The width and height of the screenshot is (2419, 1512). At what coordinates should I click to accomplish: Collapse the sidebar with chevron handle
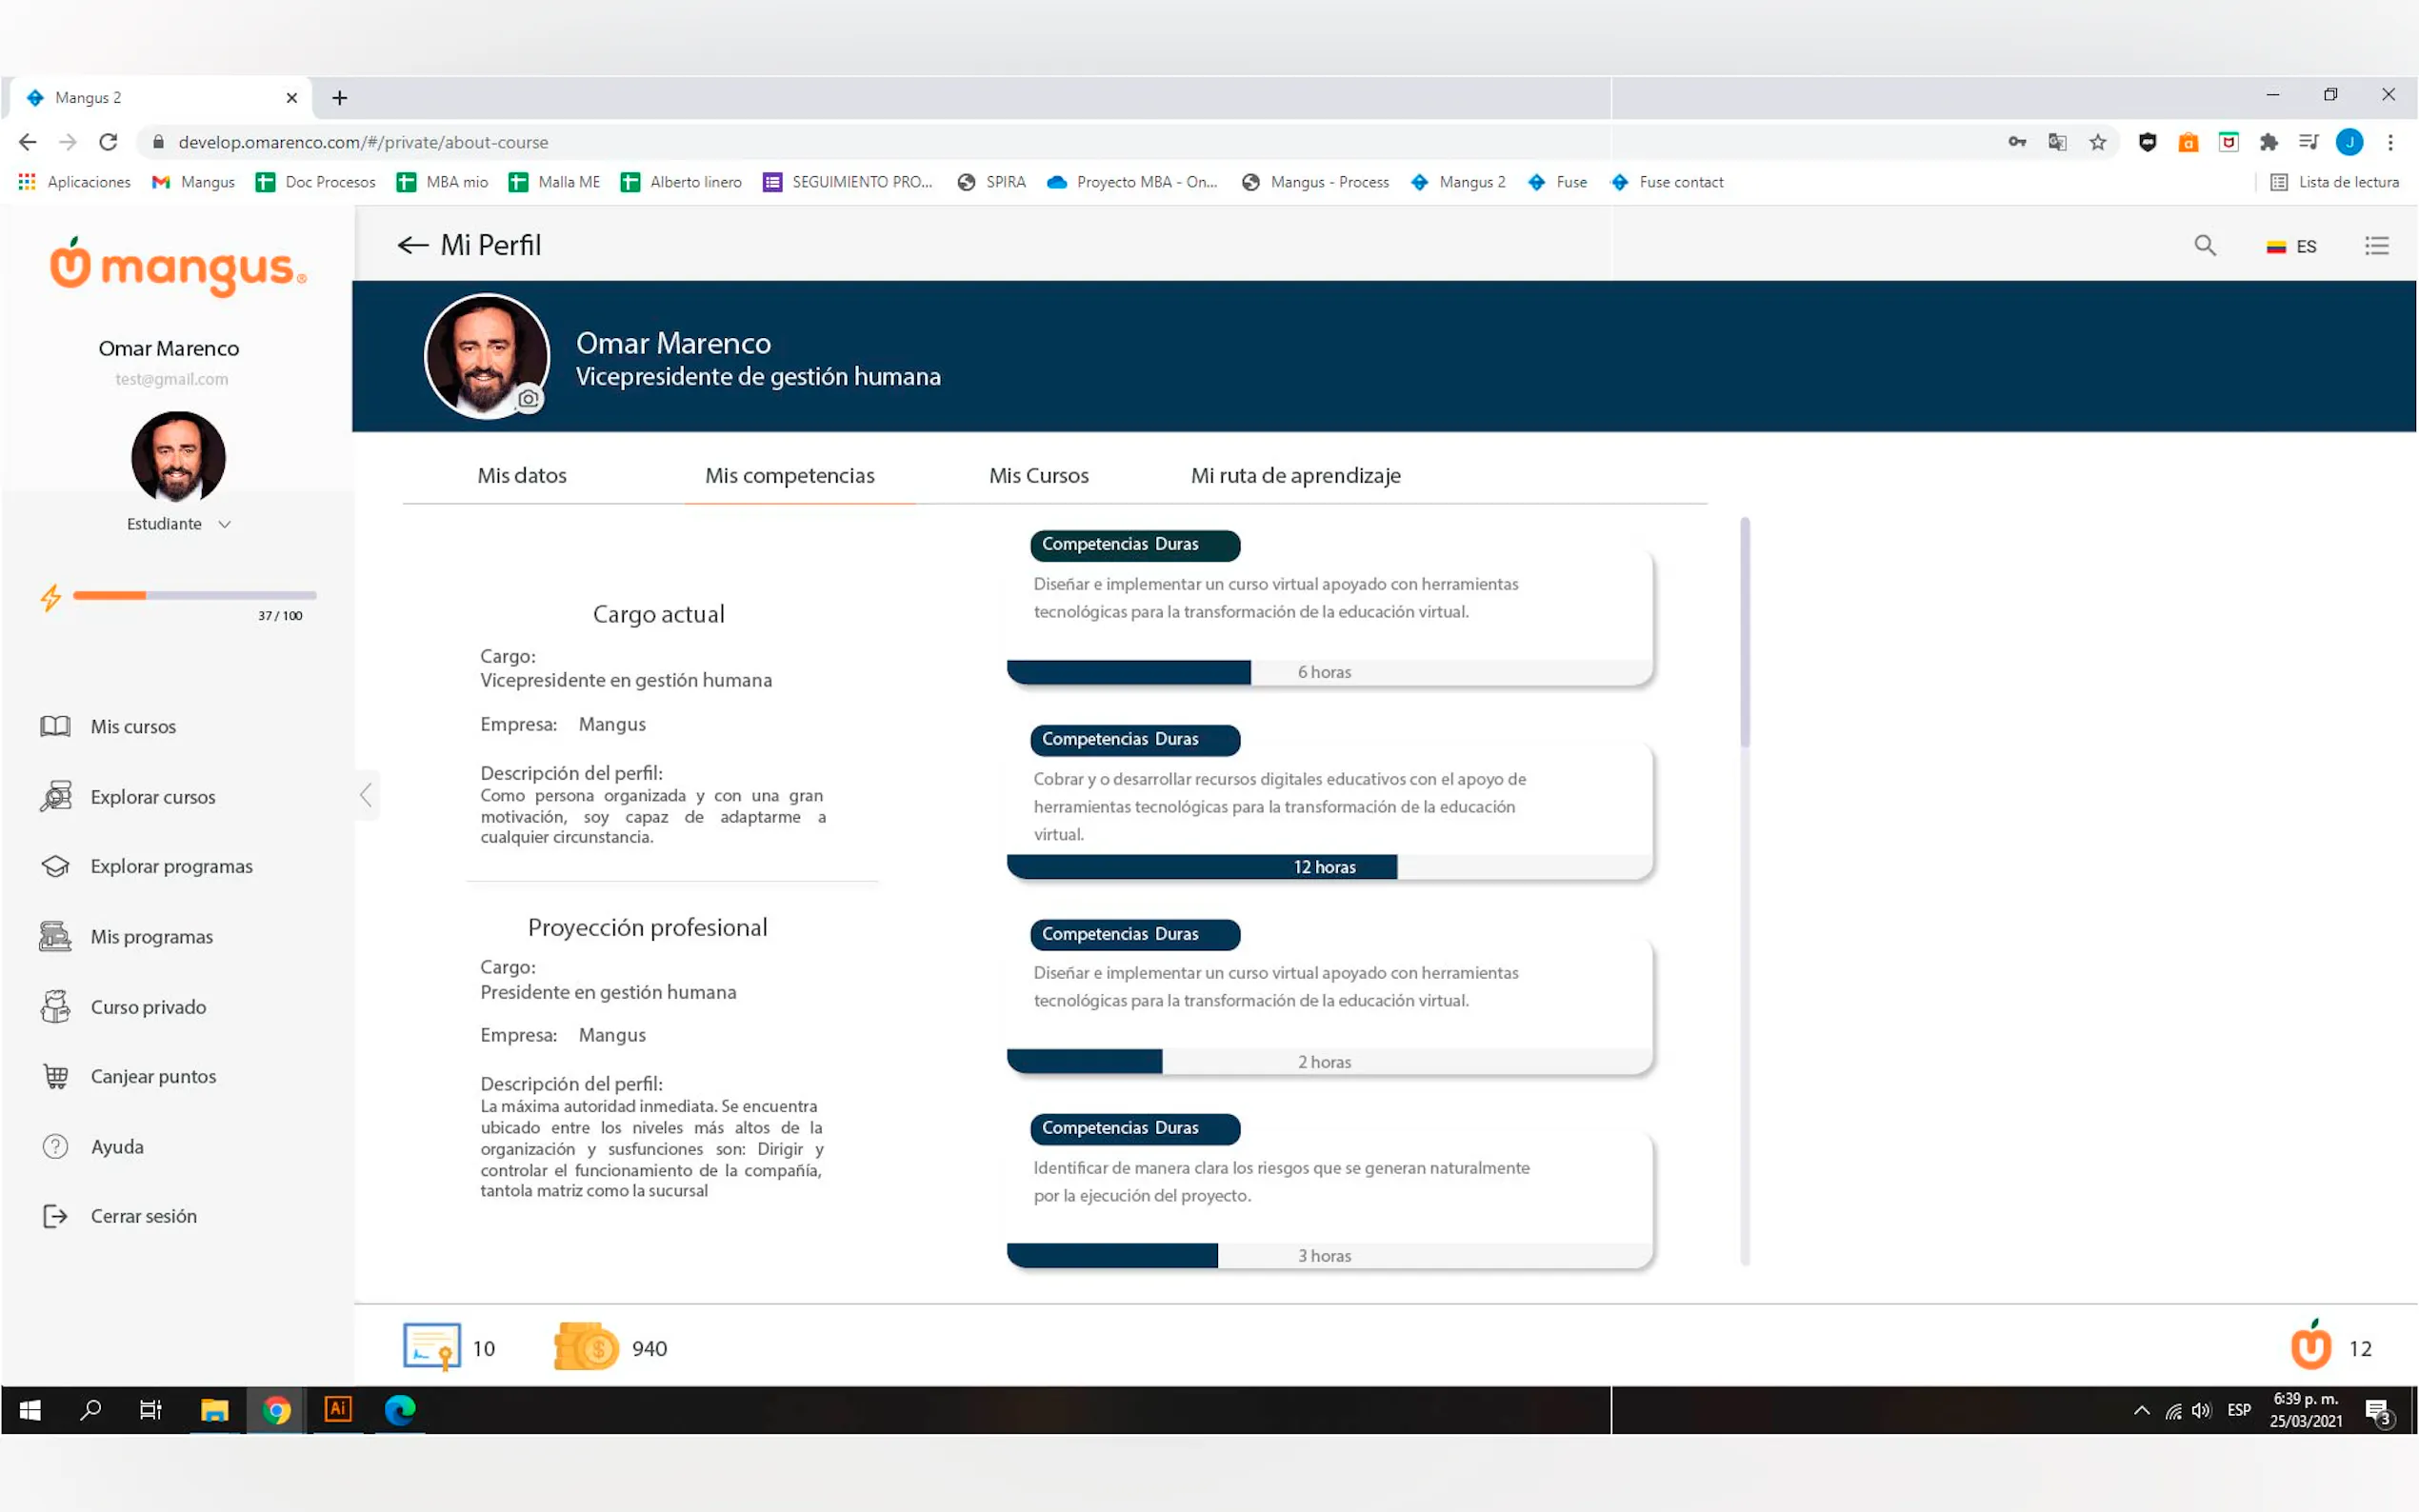point(366,795)
